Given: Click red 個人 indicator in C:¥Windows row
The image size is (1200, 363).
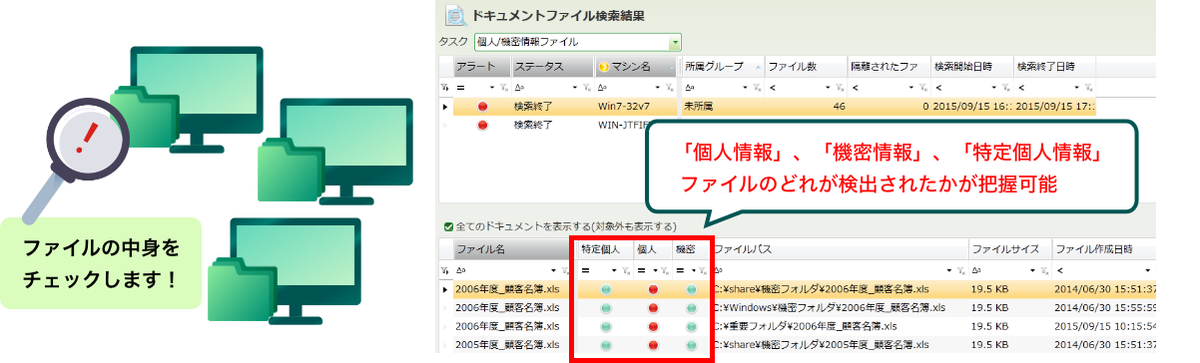Looking at the screenshot, I should tap(653, 309).
